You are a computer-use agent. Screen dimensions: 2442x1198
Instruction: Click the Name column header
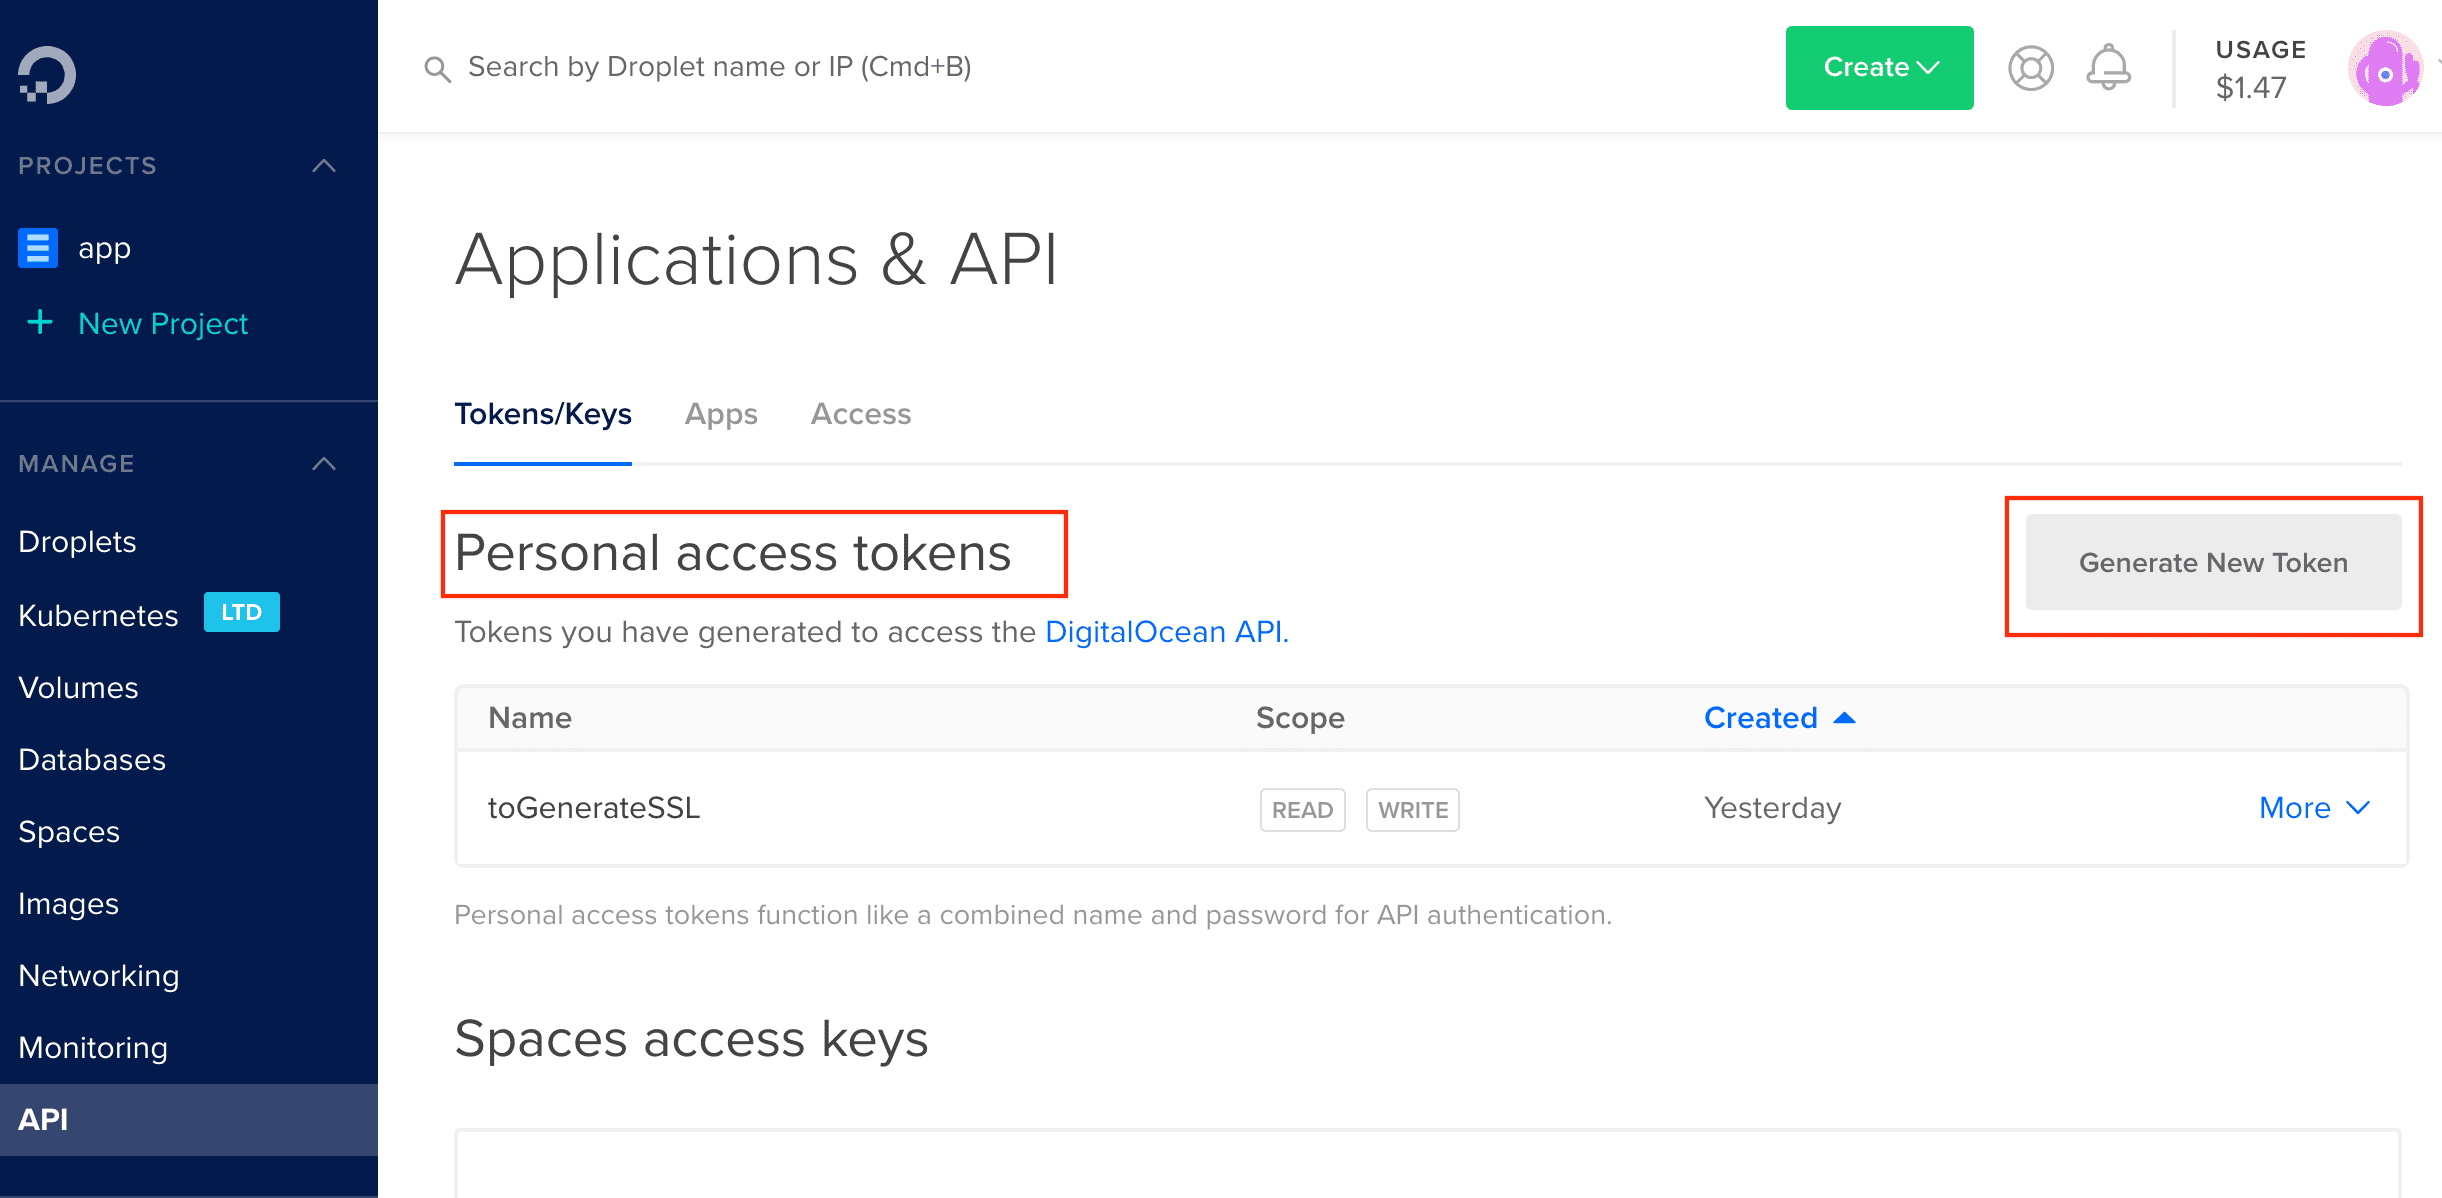click(x=530, y=718)
